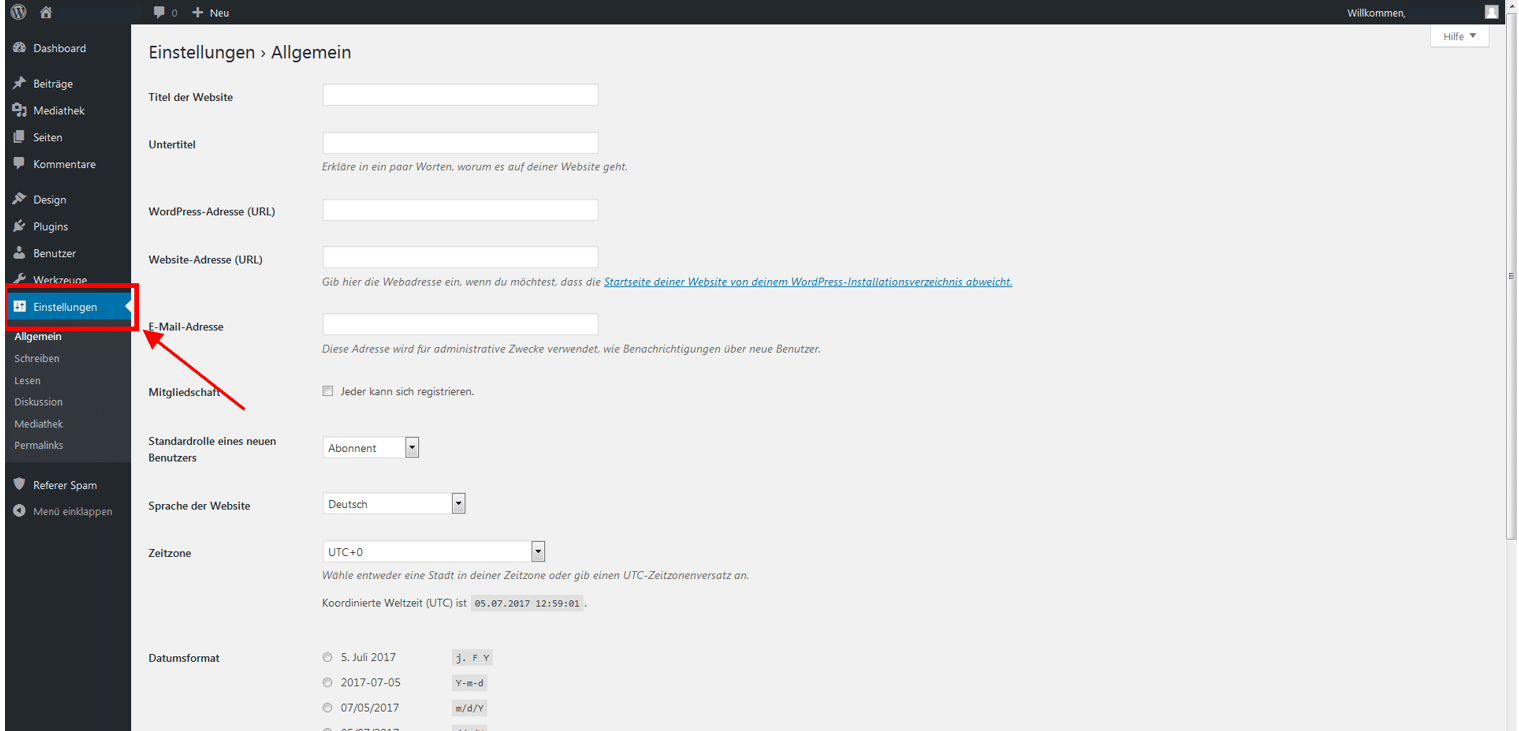
Task: Focus the 'Titel der Website' field
Action: pyautogui.click(x=460, y=95)
